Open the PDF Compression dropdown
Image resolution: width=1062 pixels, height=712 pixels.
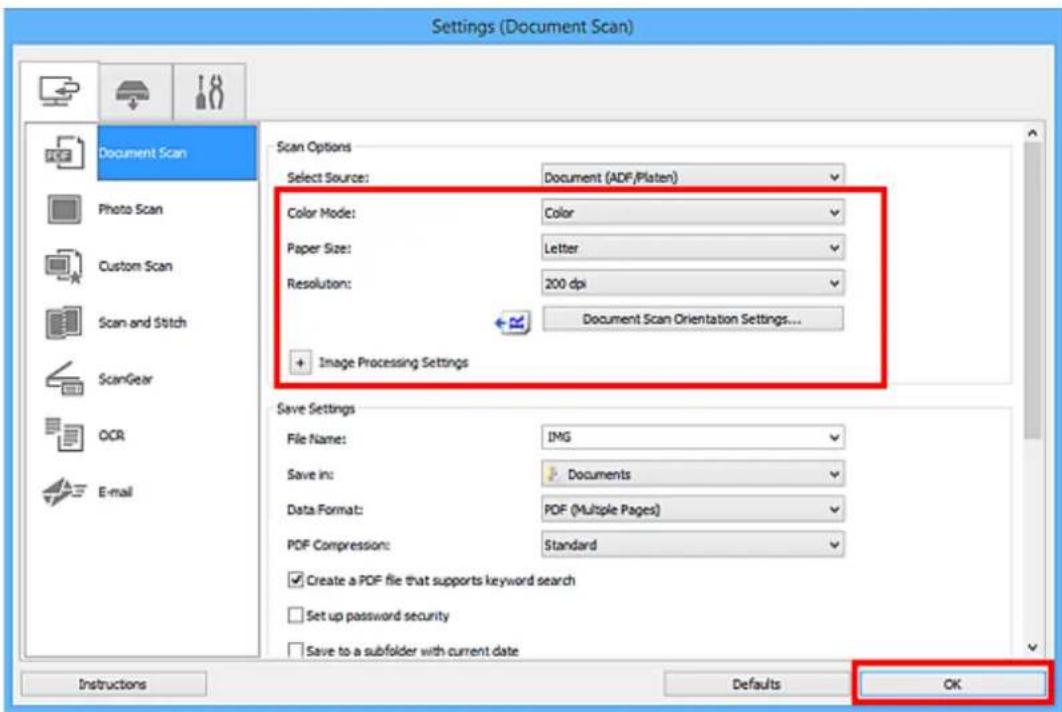(692, 545)
